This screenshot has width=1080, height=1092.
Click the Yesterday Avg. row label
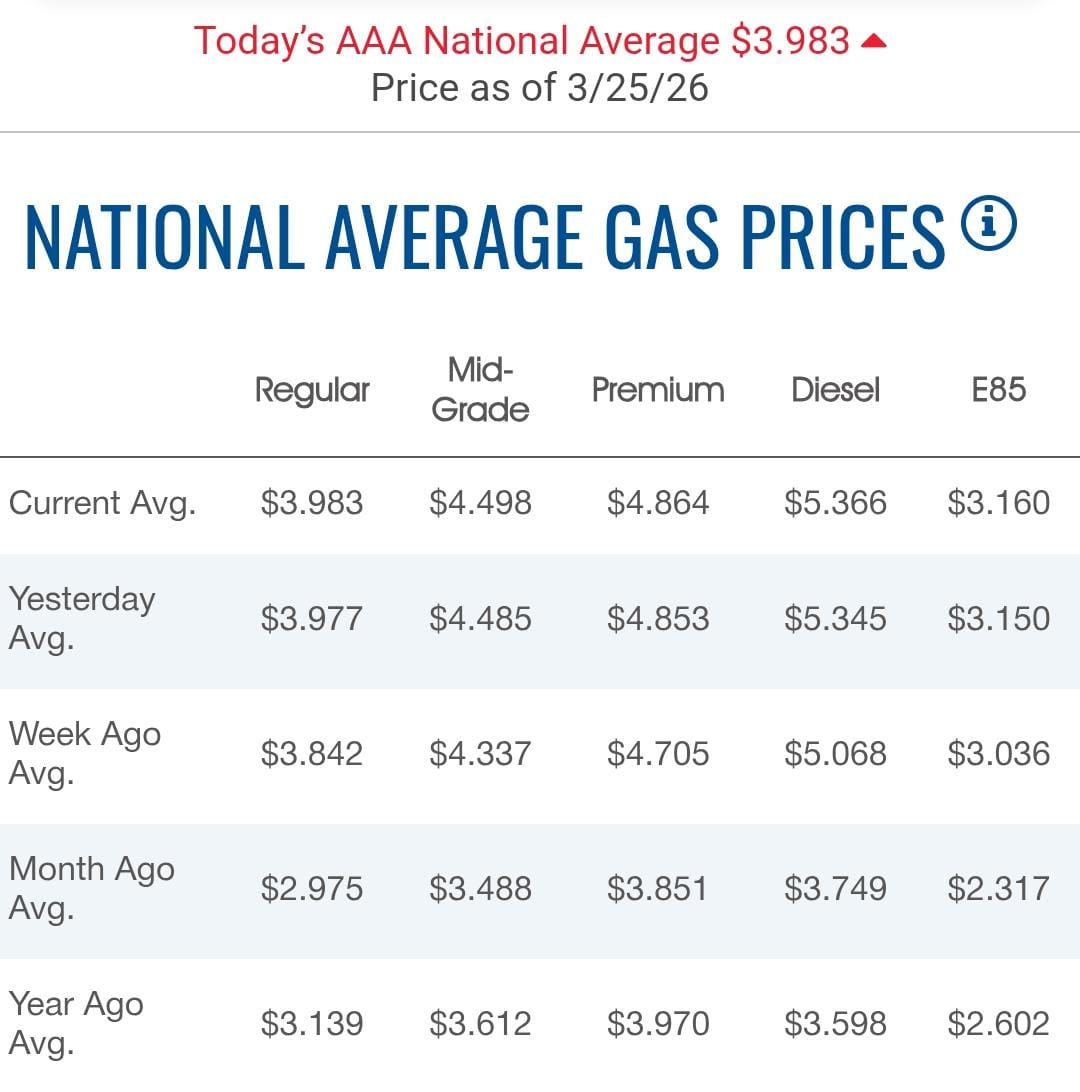tap(82, 618)
